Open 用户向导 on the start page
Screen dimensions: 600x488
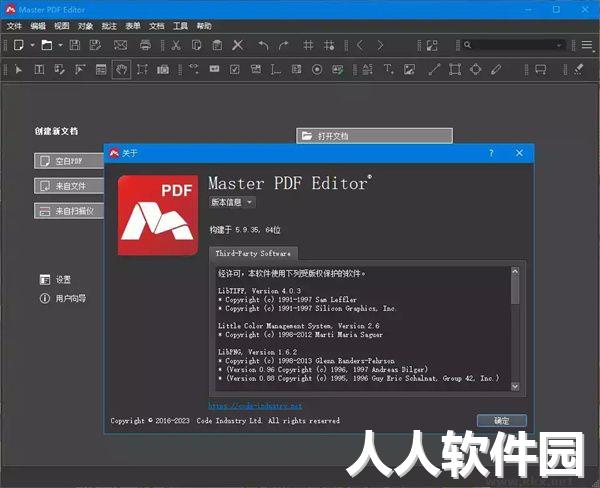pyautogui.click(x=63, y=298)
